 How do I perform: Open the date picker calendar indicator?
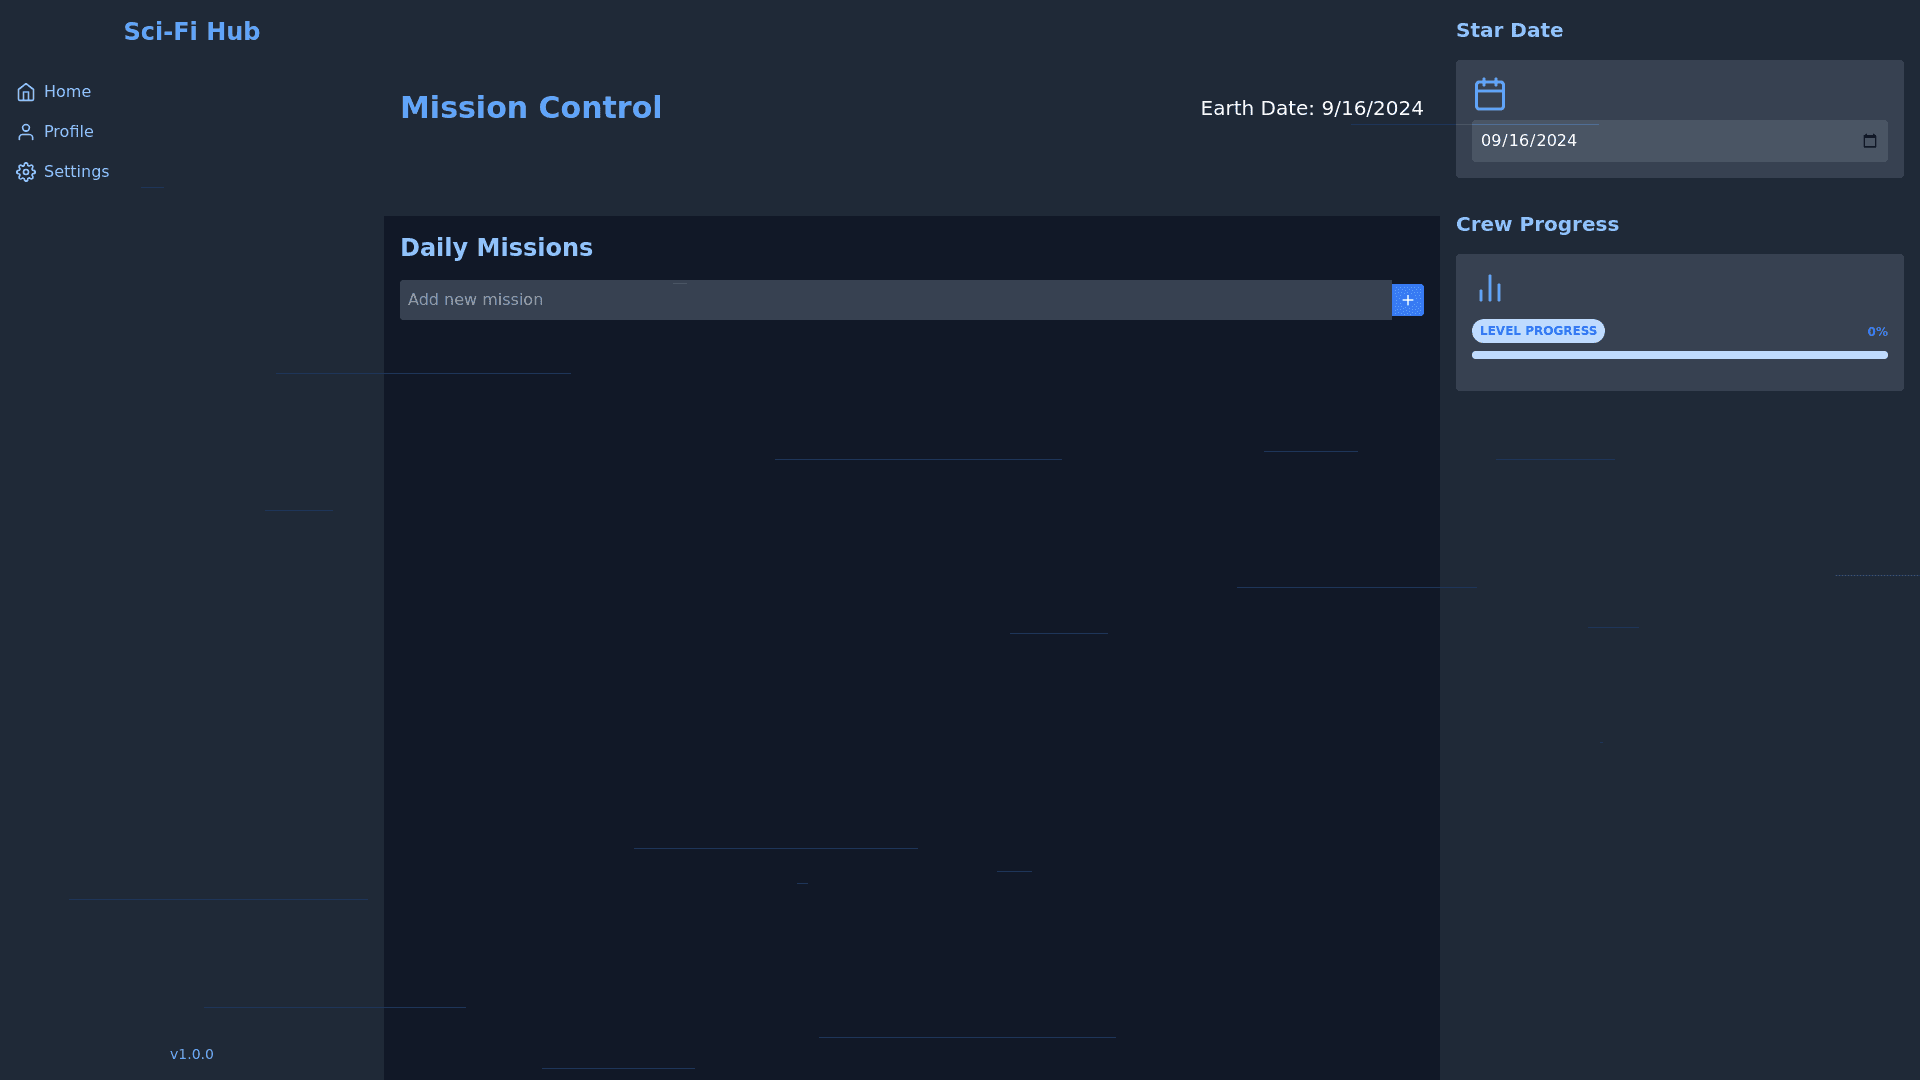pos(1869,141)
